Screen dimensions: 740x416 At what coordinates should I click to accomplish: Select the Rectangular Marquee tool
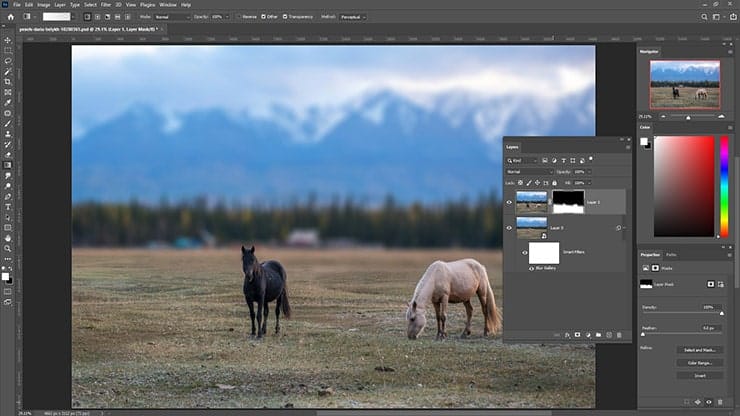(x=8, y=51)
